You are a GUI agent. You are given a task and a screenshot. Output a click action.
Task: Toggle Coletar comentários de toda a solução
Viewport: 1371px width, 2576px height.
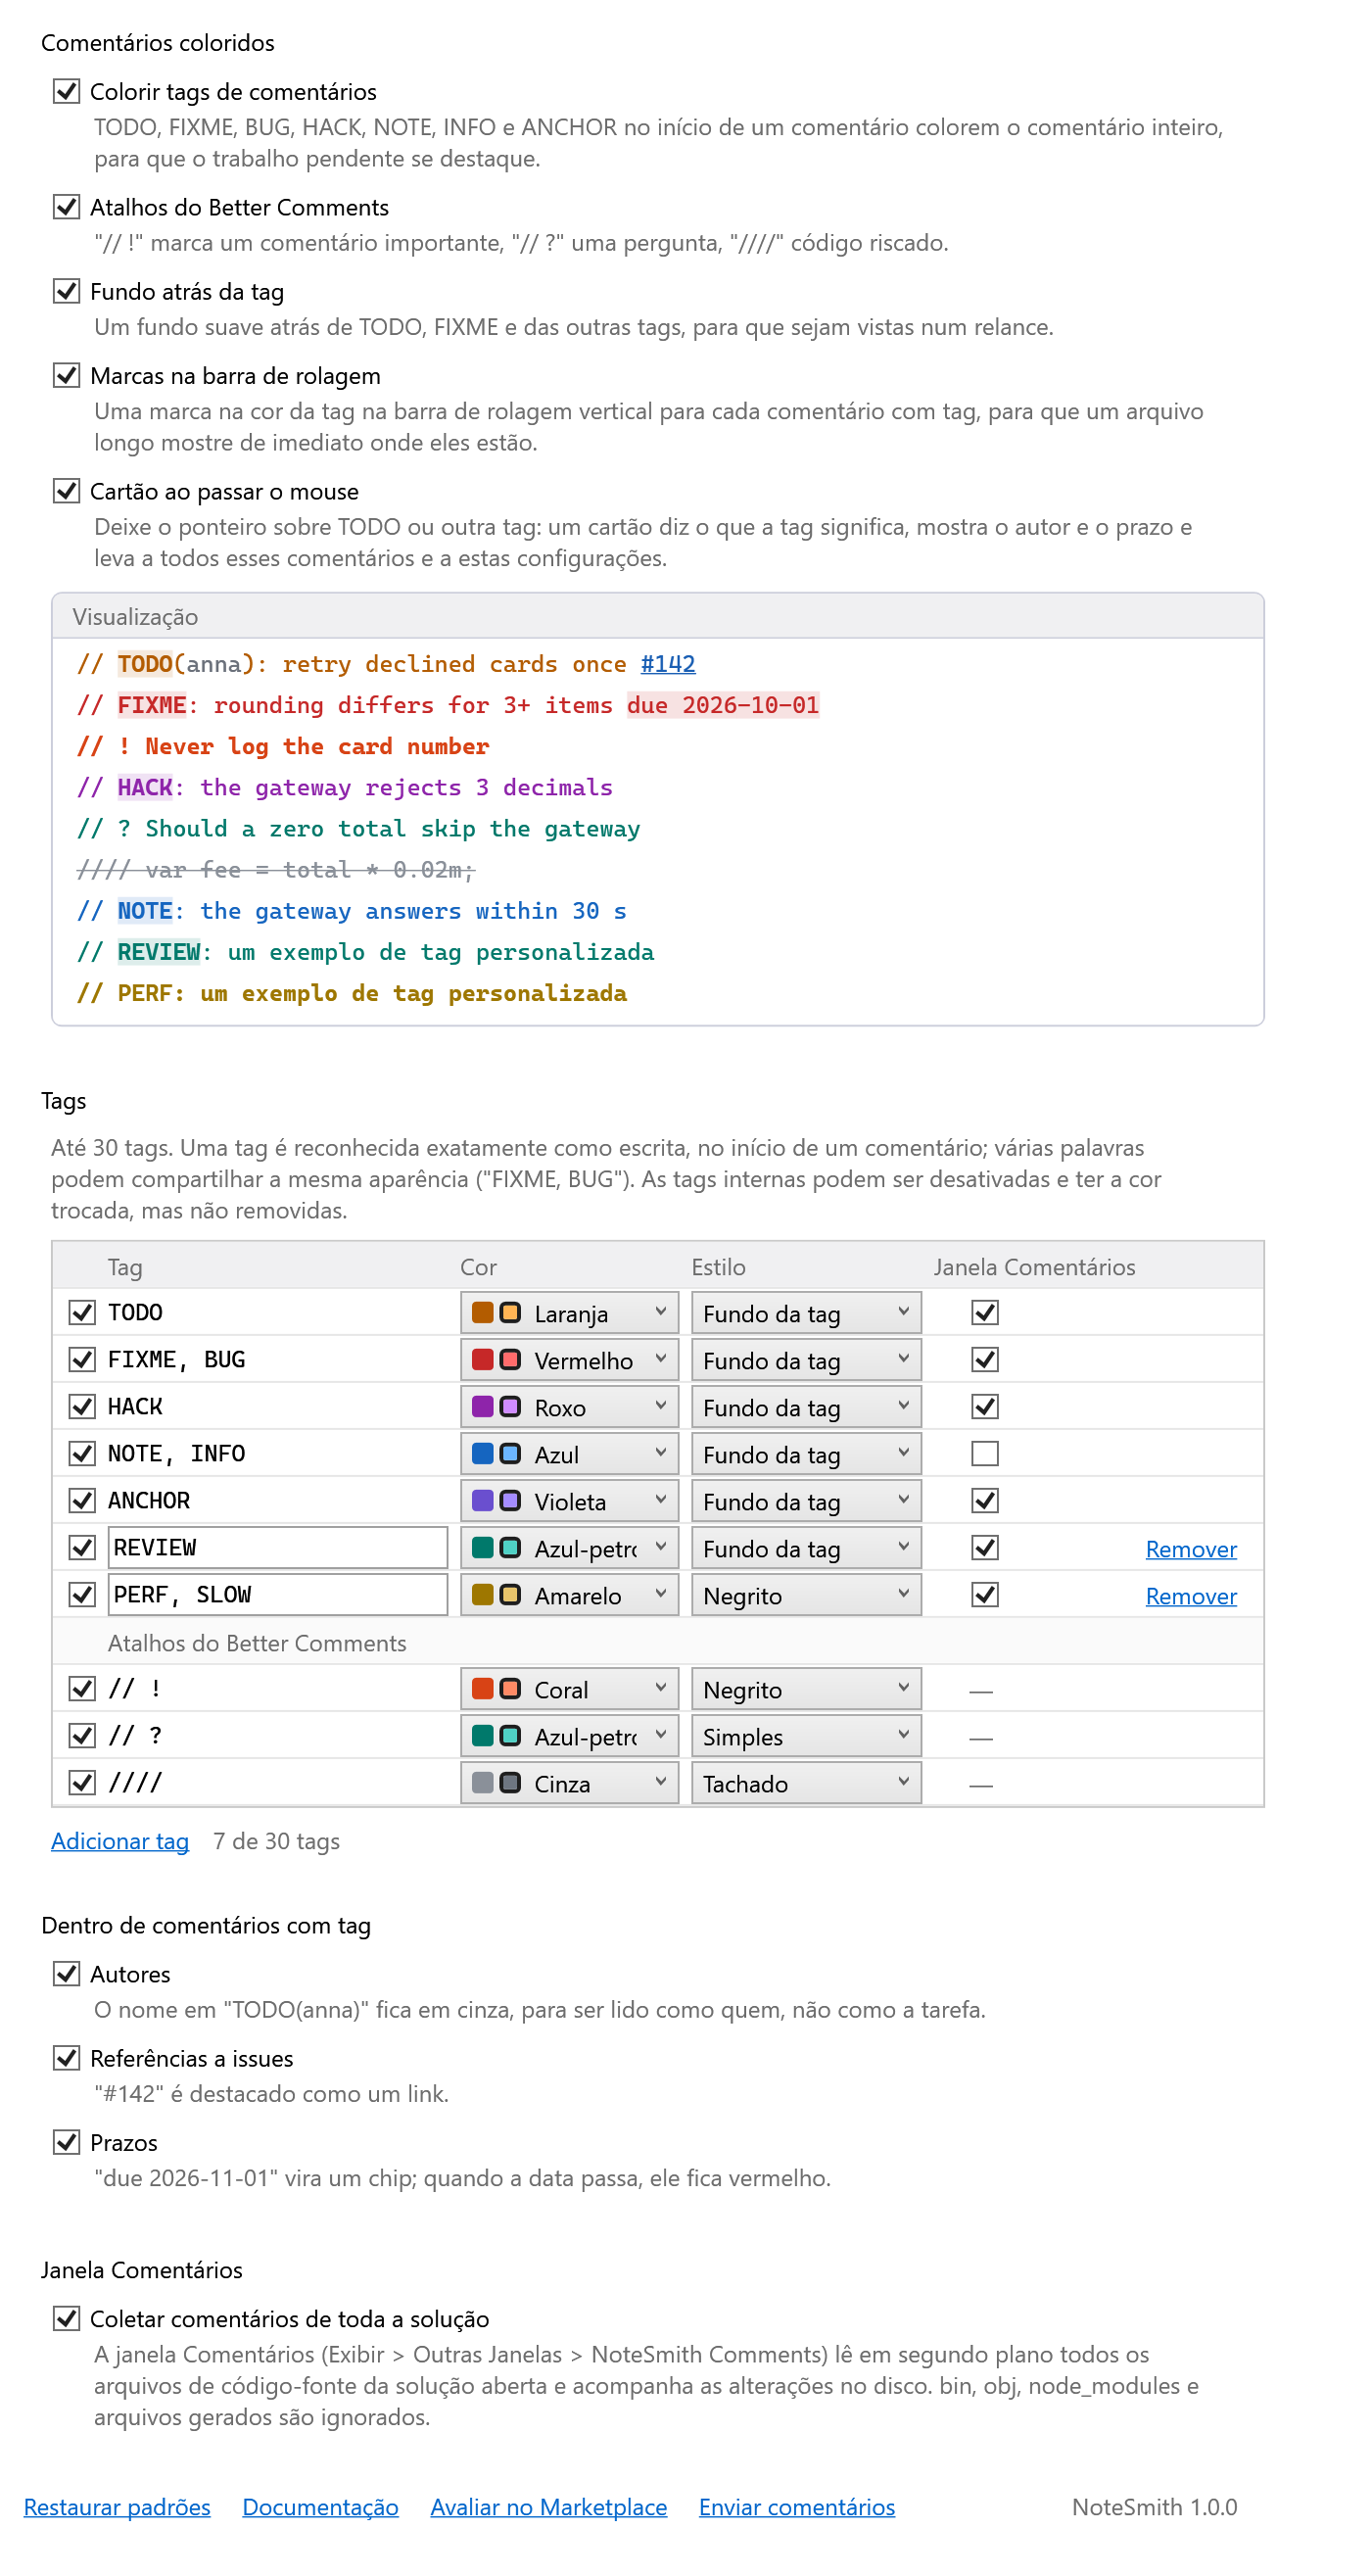tap(66, 2318)
